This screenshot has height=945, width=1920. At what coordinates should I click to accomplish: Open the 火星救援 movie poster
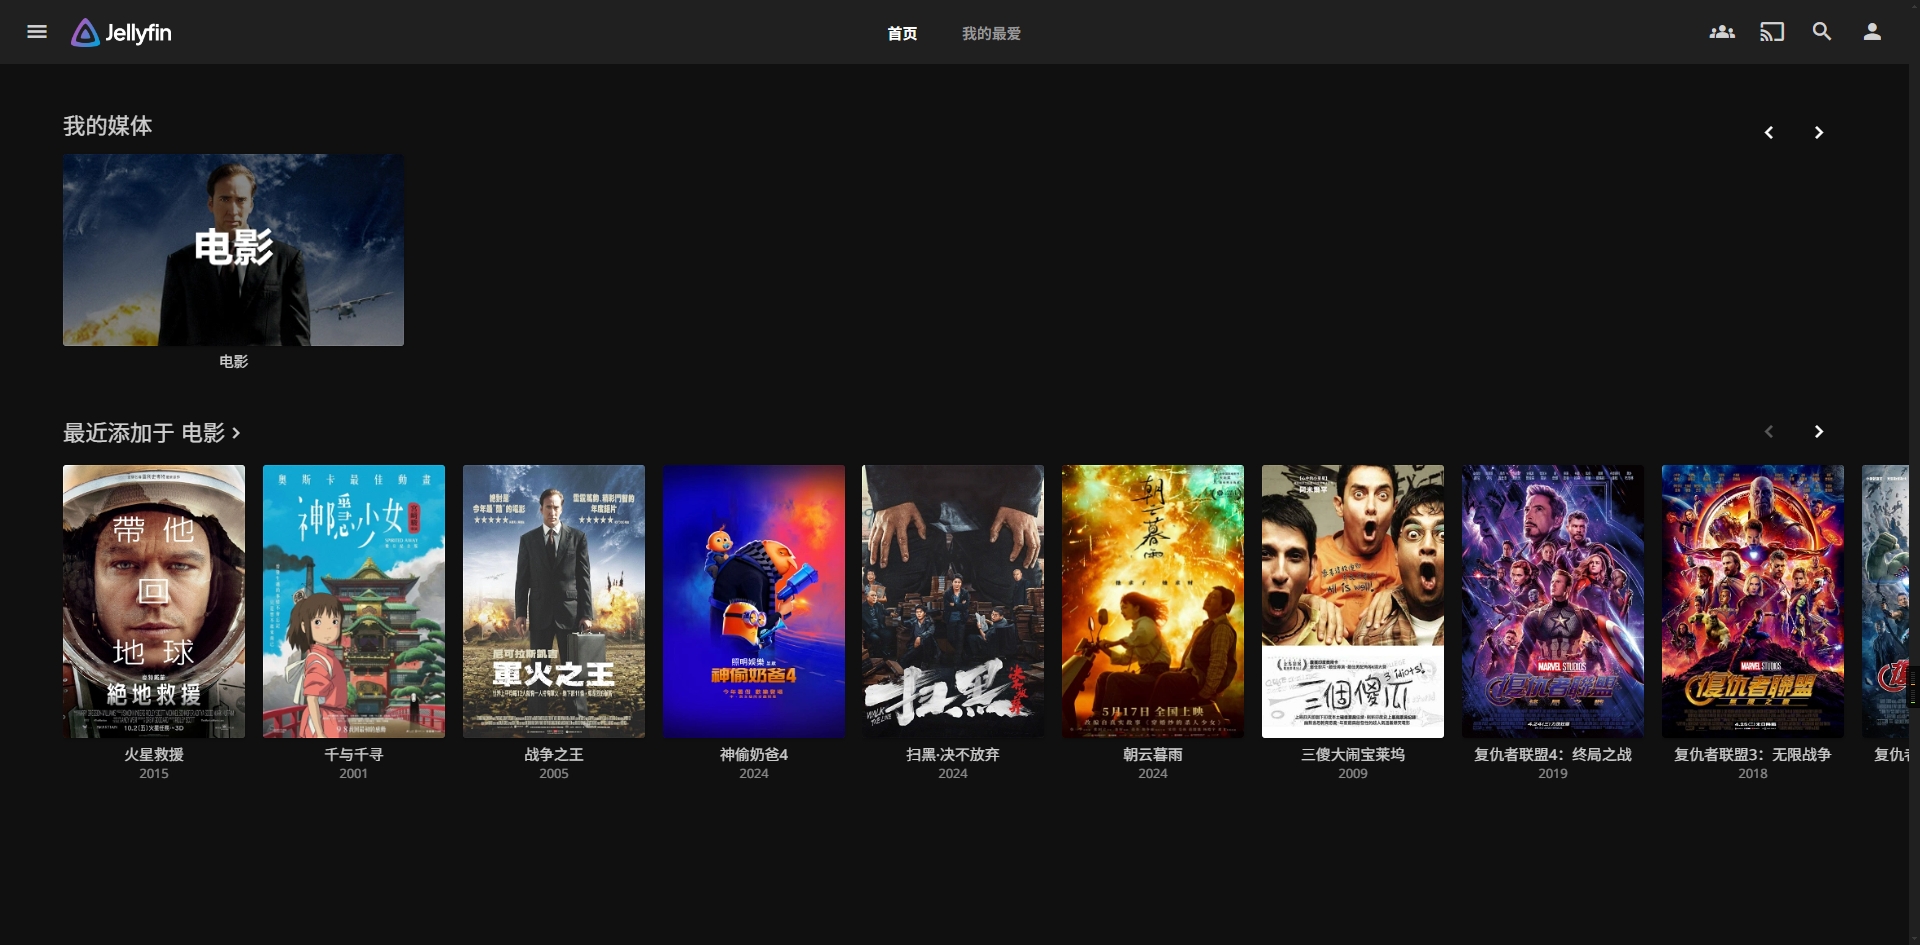154,601
